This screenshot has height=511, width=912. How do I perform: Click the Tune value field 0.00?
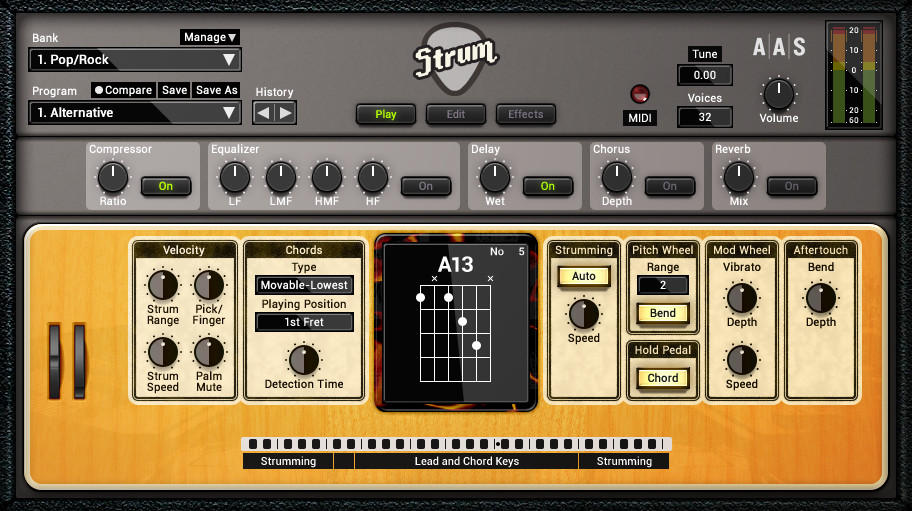tap(704, 75)
